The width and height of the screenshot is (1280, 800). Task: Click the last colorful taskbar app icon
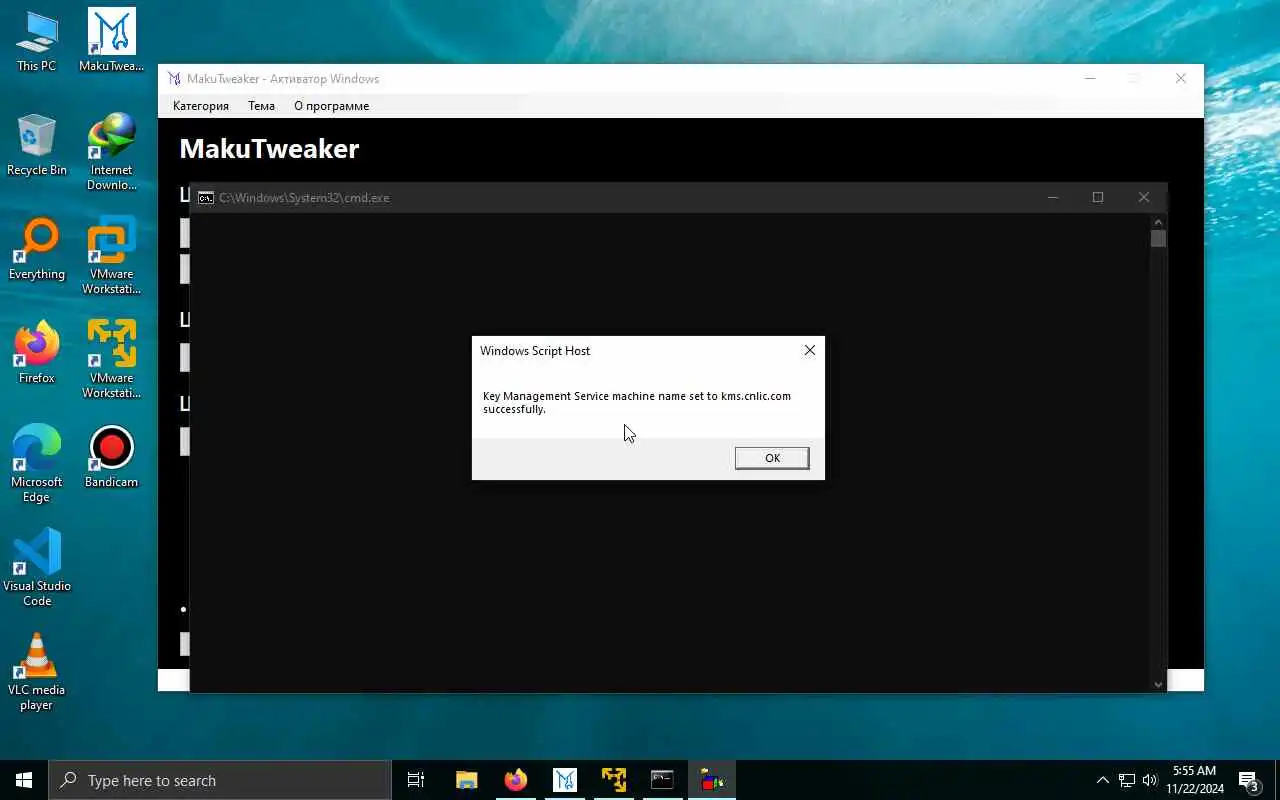[711, 780]
